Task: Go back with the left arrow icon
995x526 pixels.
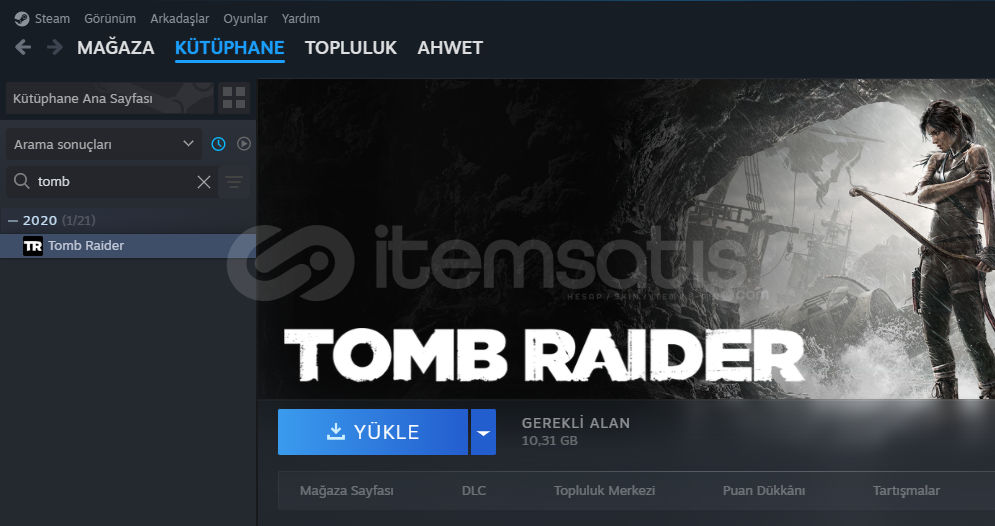Action: coord(23,47)
